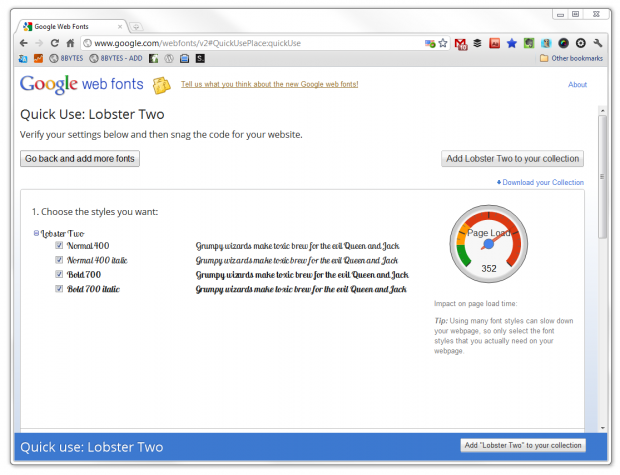The width and height of the screenshot is (620, 475).
Task: Click the Bold 700 italic sample sentence
Action: (x=301, y=289)
